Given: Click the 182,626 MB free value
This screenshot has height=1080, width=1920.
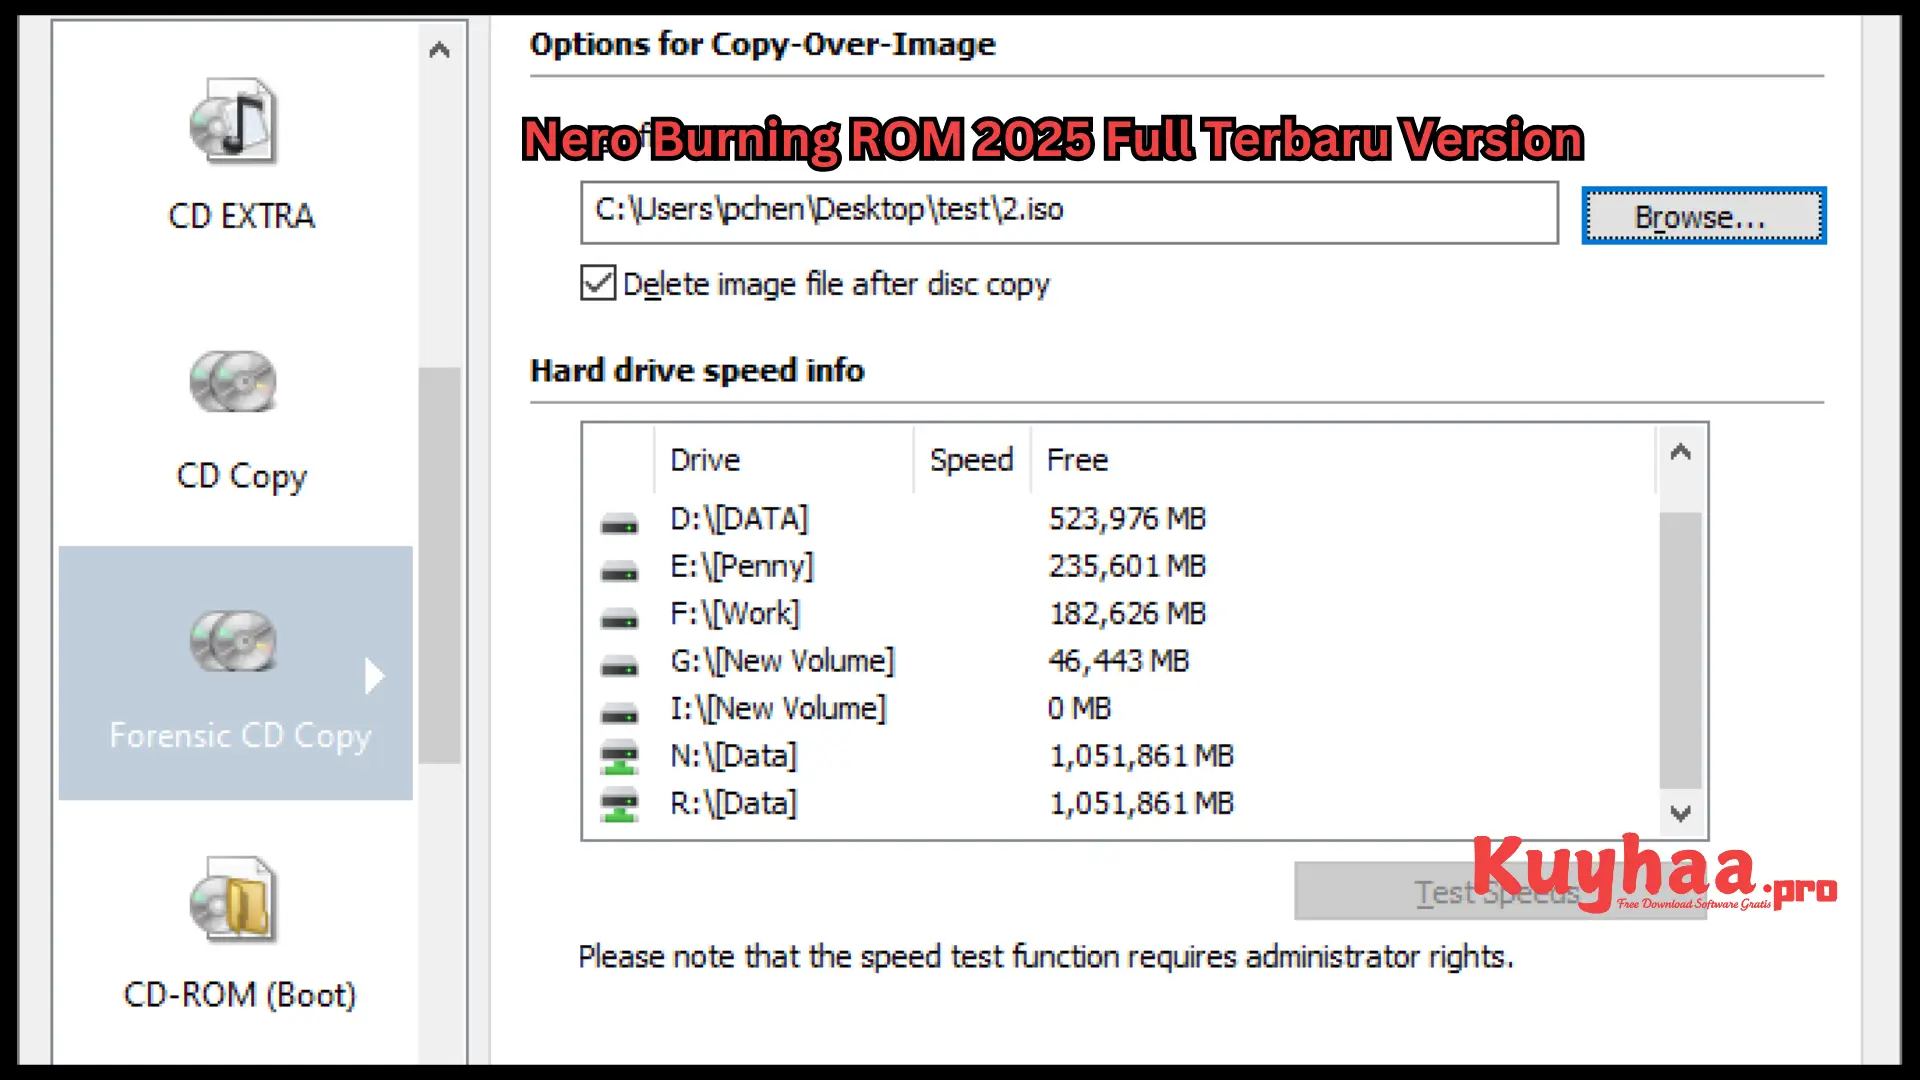Looking at the screenshot, I should pyautogui.click(x=1127, y=613).
